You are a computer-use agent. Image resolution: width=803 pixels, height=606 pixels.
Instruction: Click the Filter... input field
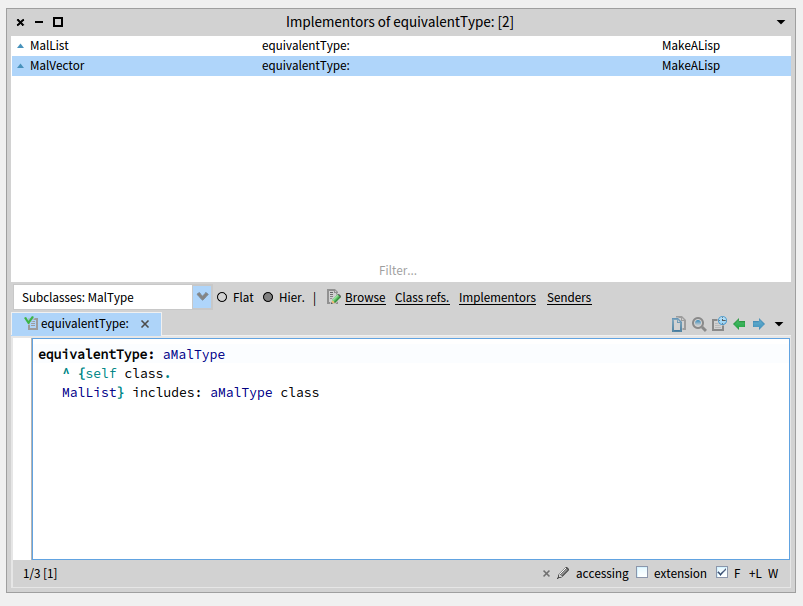click(398, 270)
